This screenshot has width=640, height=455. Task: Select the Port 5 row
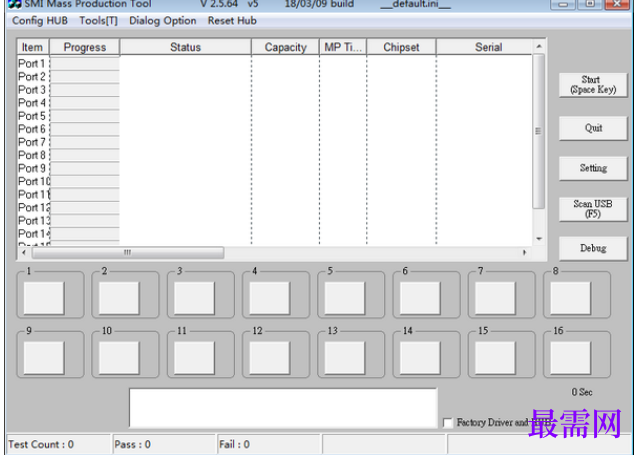click(x=274, y=116)
